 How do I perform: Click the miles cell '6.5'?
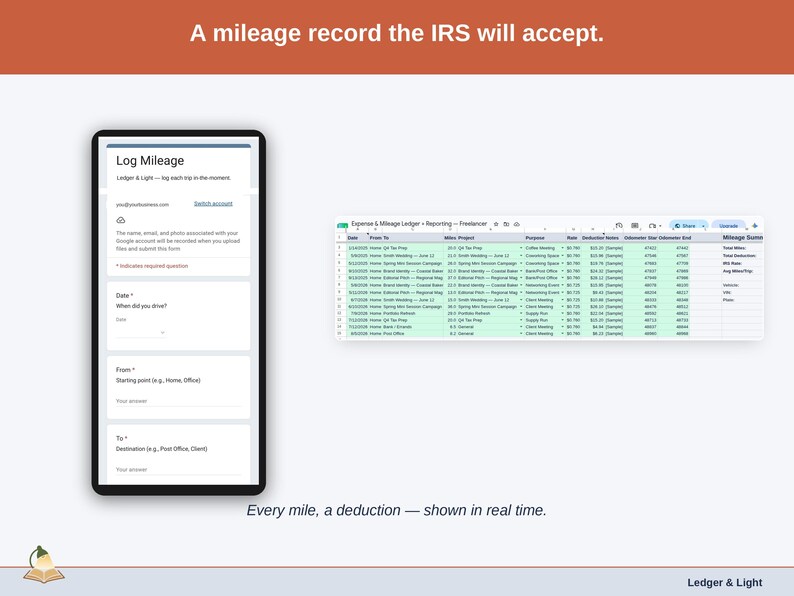click(x=453, y=327)
